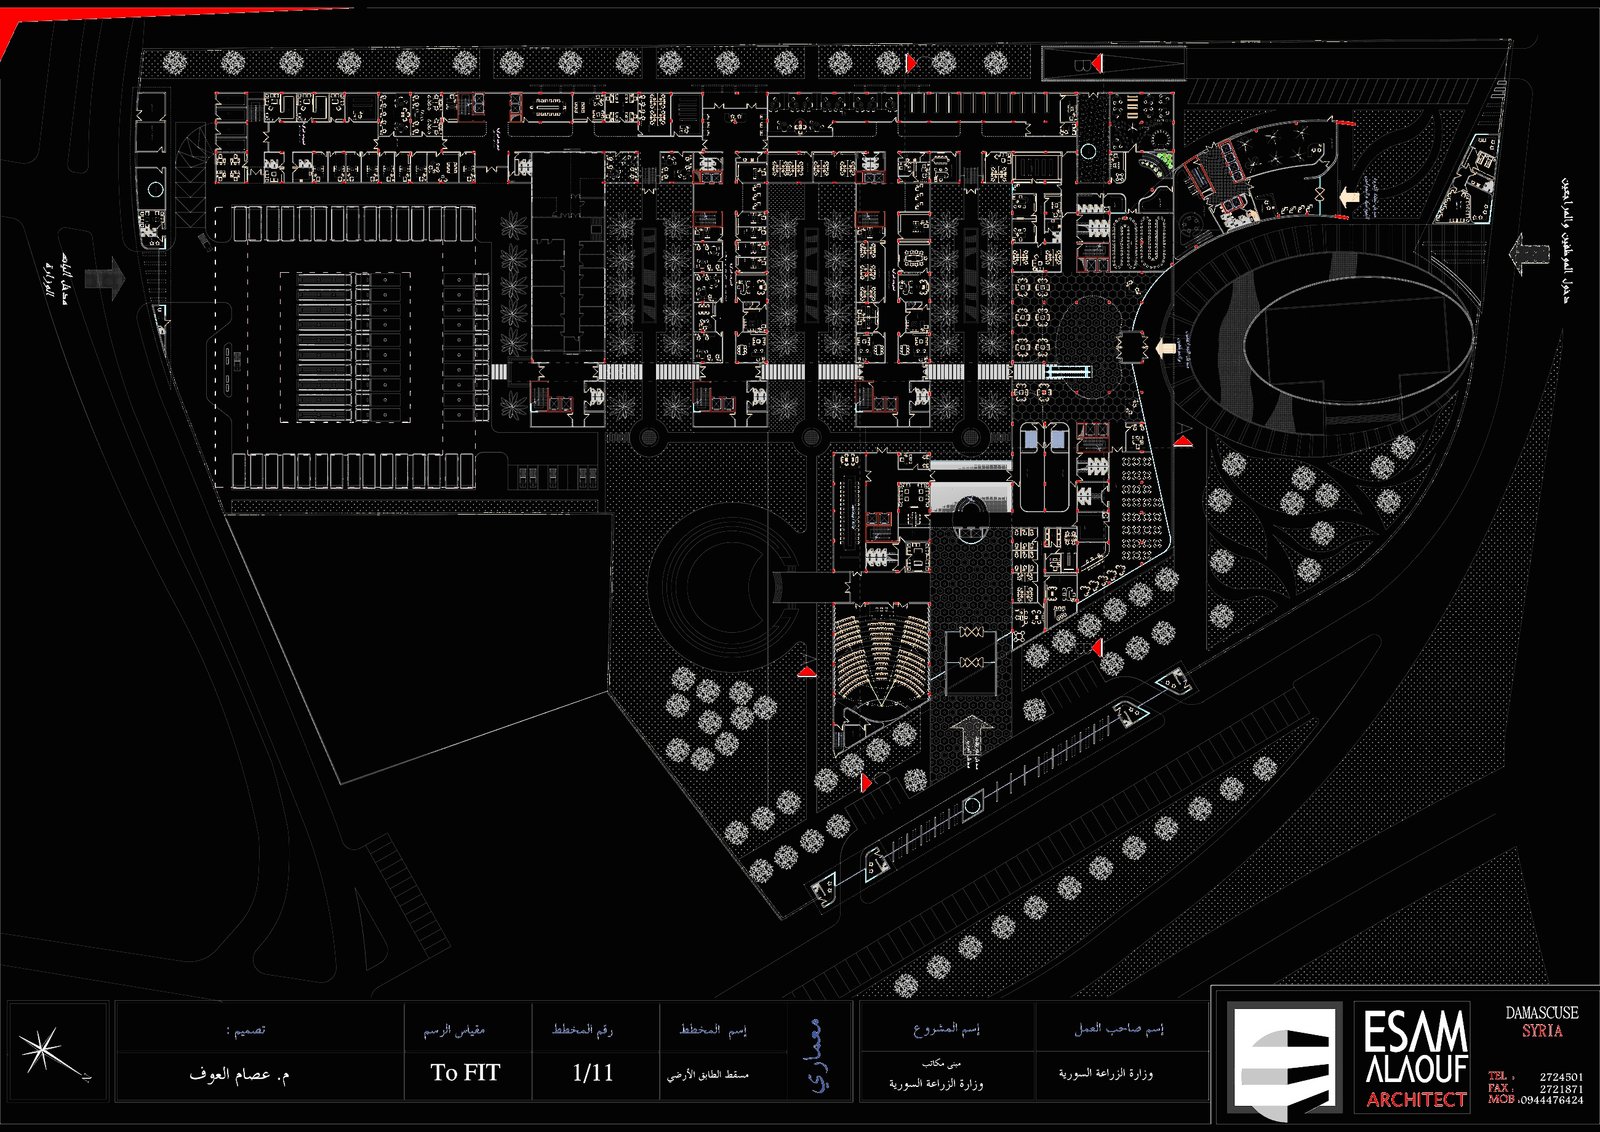The width and height of the screenshot is (1600, 1132).
Task: Click the designer name 'م. عصام العوف'
Action: tap(240, 1074)
